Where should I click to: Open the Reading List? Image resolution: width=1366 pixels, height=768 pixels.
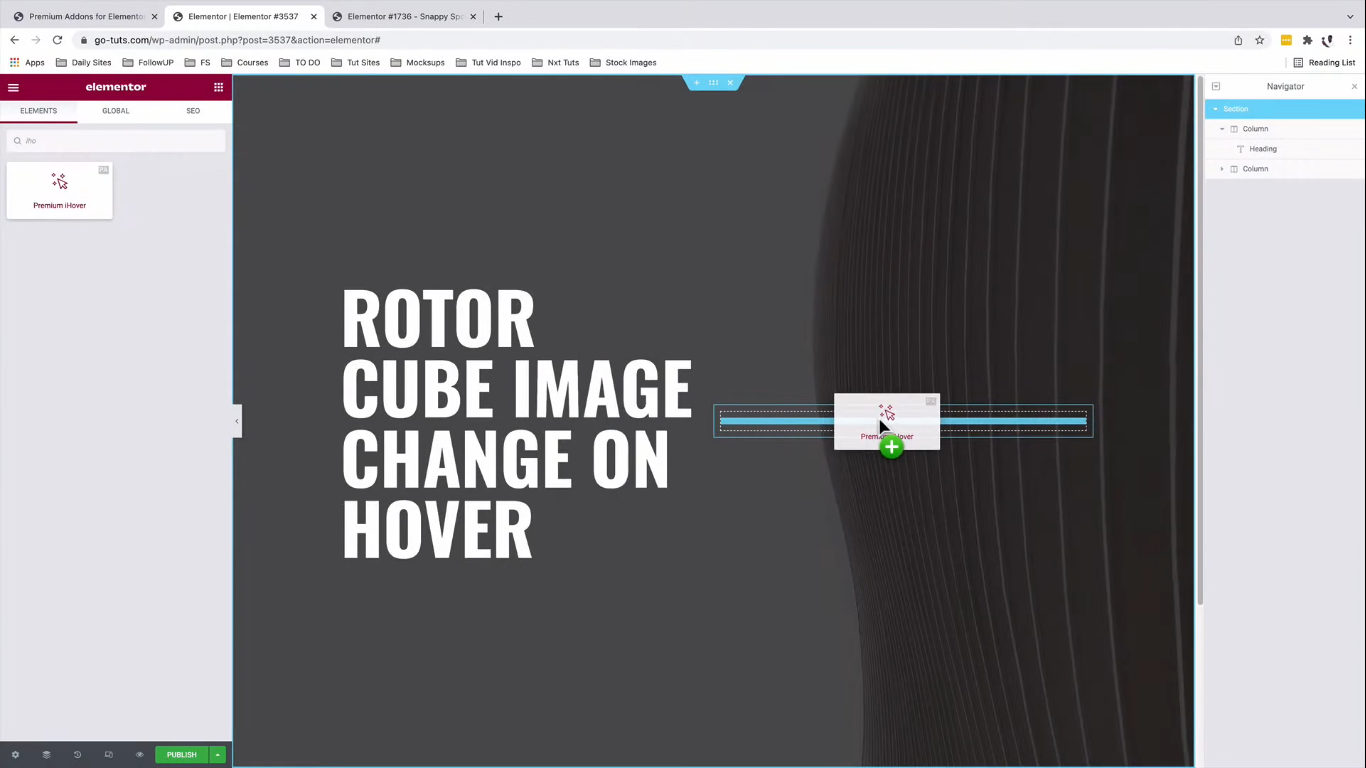point(1324,62)
